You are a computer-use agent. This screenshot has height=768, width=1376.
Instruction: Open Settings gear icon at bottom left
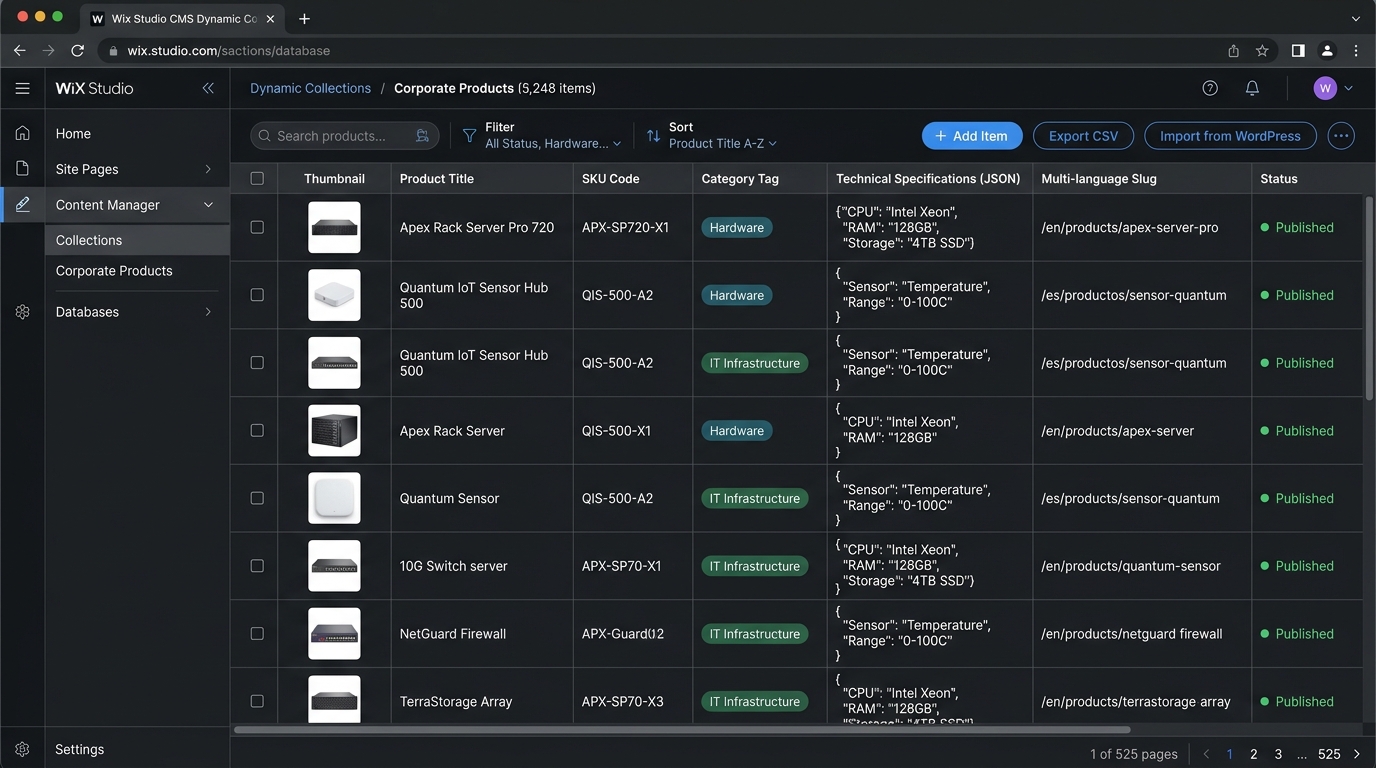tap(22, 749)
